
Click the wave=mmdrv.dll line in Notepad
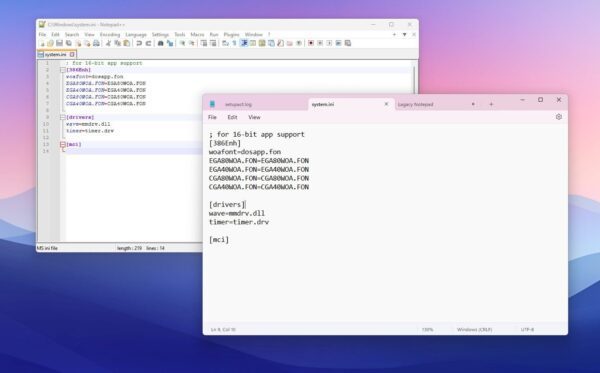(x=237, y=213)
